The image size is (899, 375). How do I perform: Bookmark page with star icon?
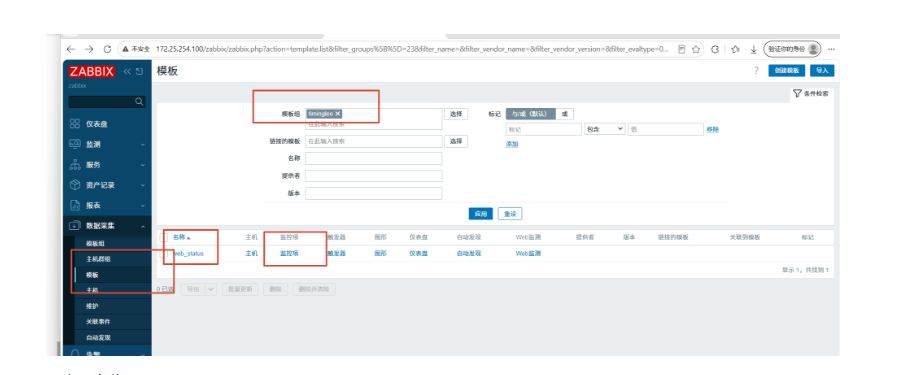[x=696, y=49]
